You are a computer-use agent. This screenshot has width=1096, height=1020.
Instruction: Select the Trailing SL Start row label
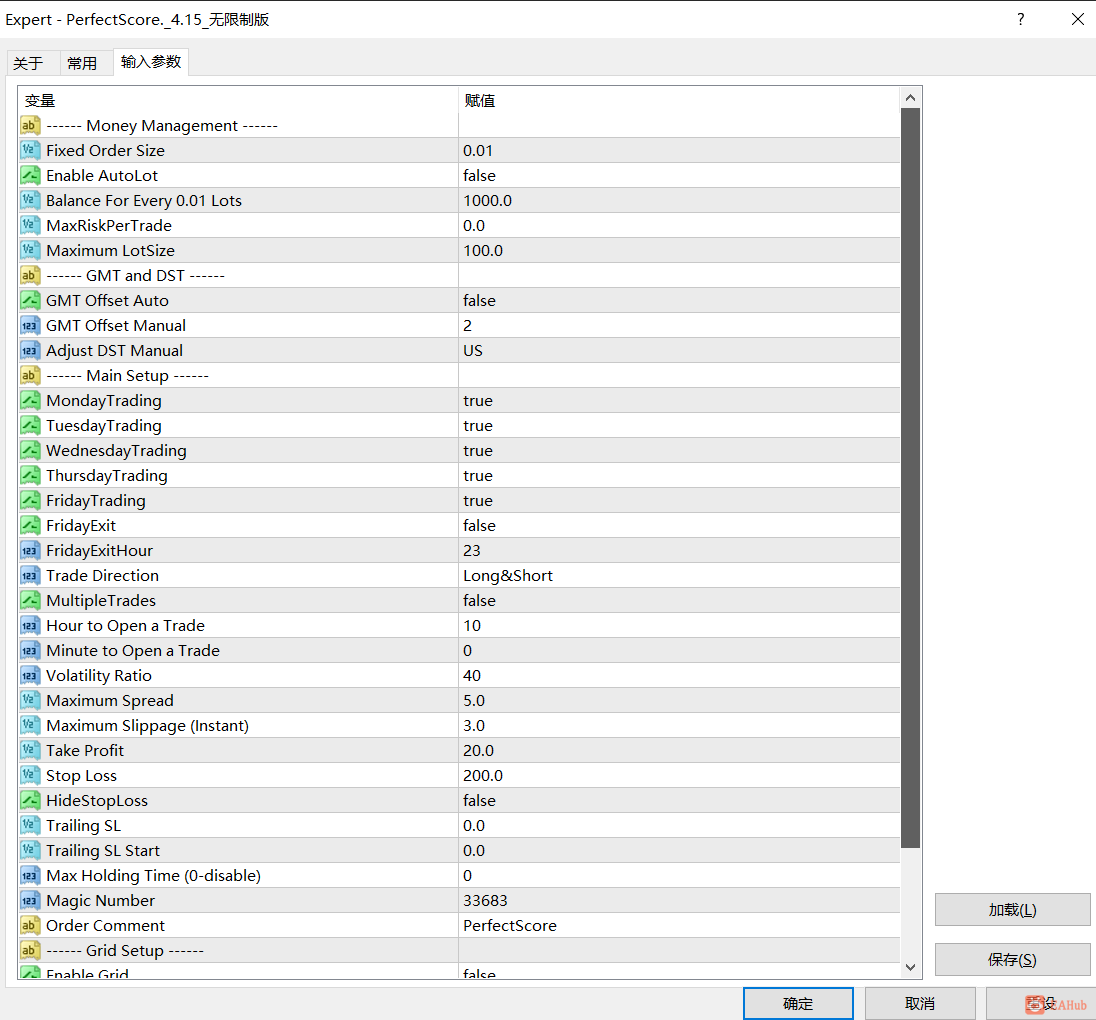[x=103, y=851]
